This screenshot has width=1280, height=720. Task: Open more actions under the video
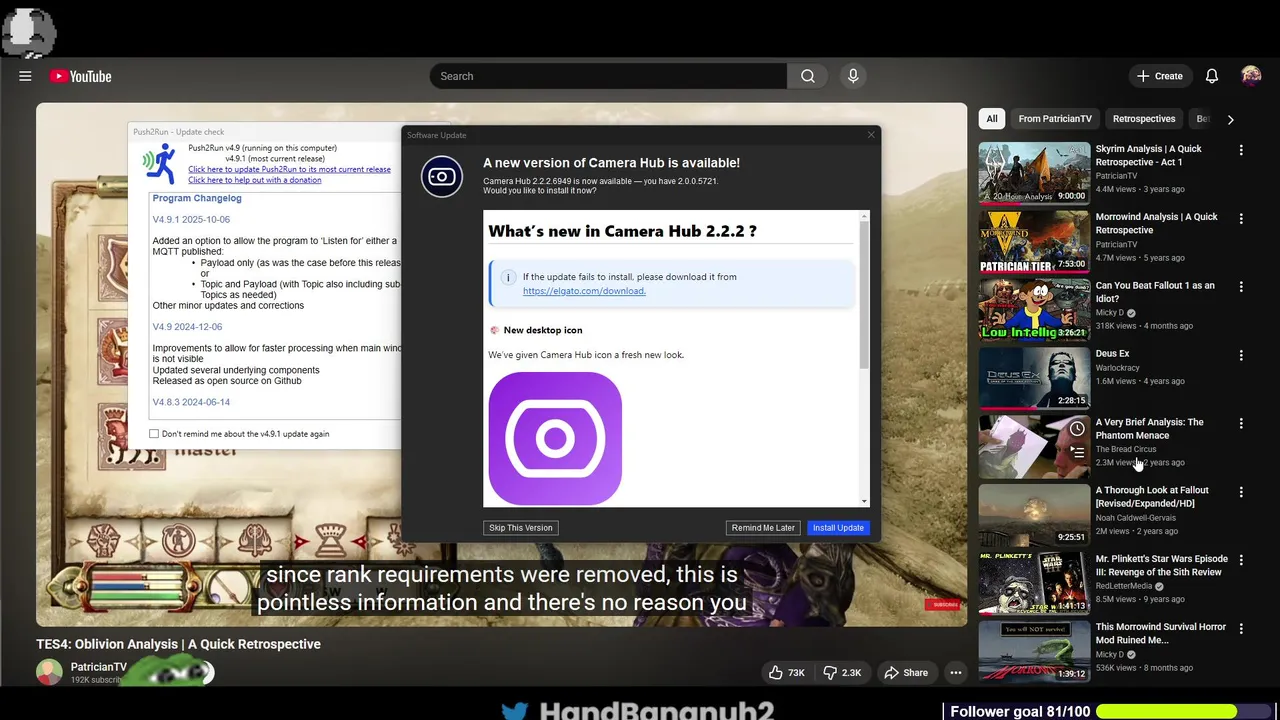click(x=956, y=673)
